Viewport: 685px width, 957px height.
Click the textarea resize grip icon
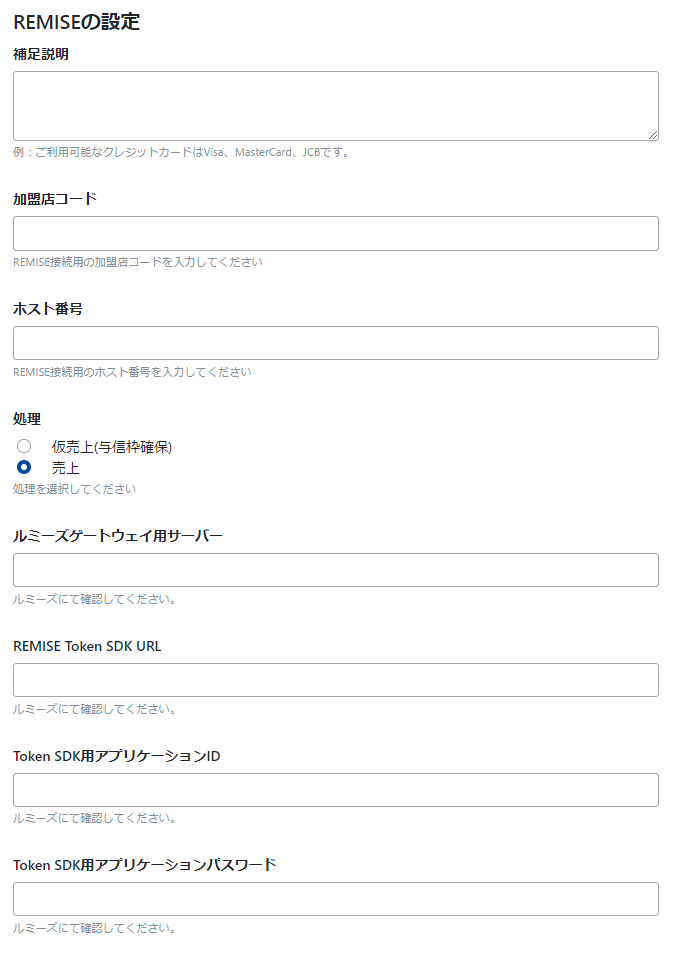coord(653,135)
